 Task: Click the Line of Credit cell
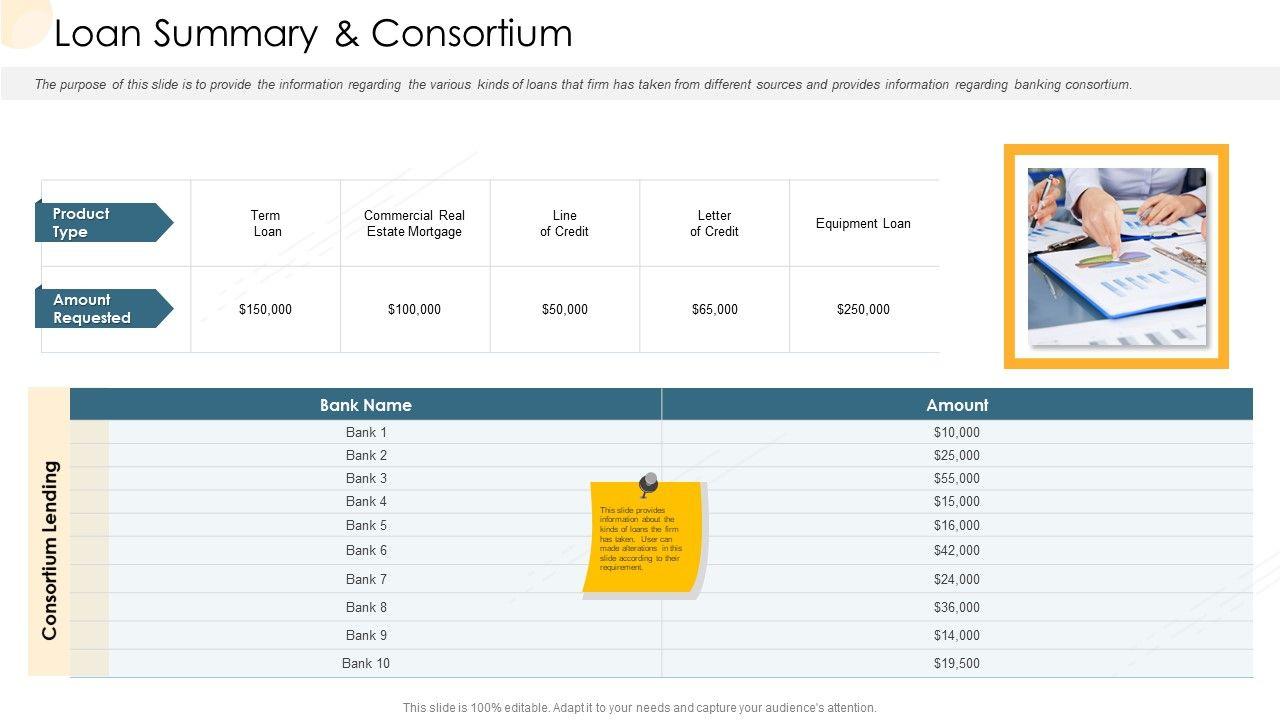[x=564, y=223]
